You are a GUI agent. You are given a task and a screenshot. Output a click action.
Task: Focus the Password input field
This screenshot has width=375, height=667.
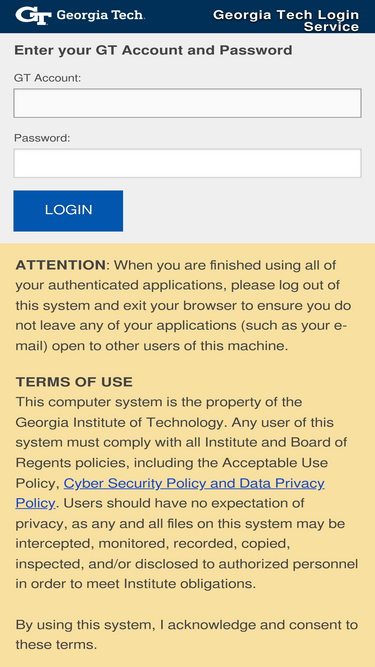tap(188, 163)
